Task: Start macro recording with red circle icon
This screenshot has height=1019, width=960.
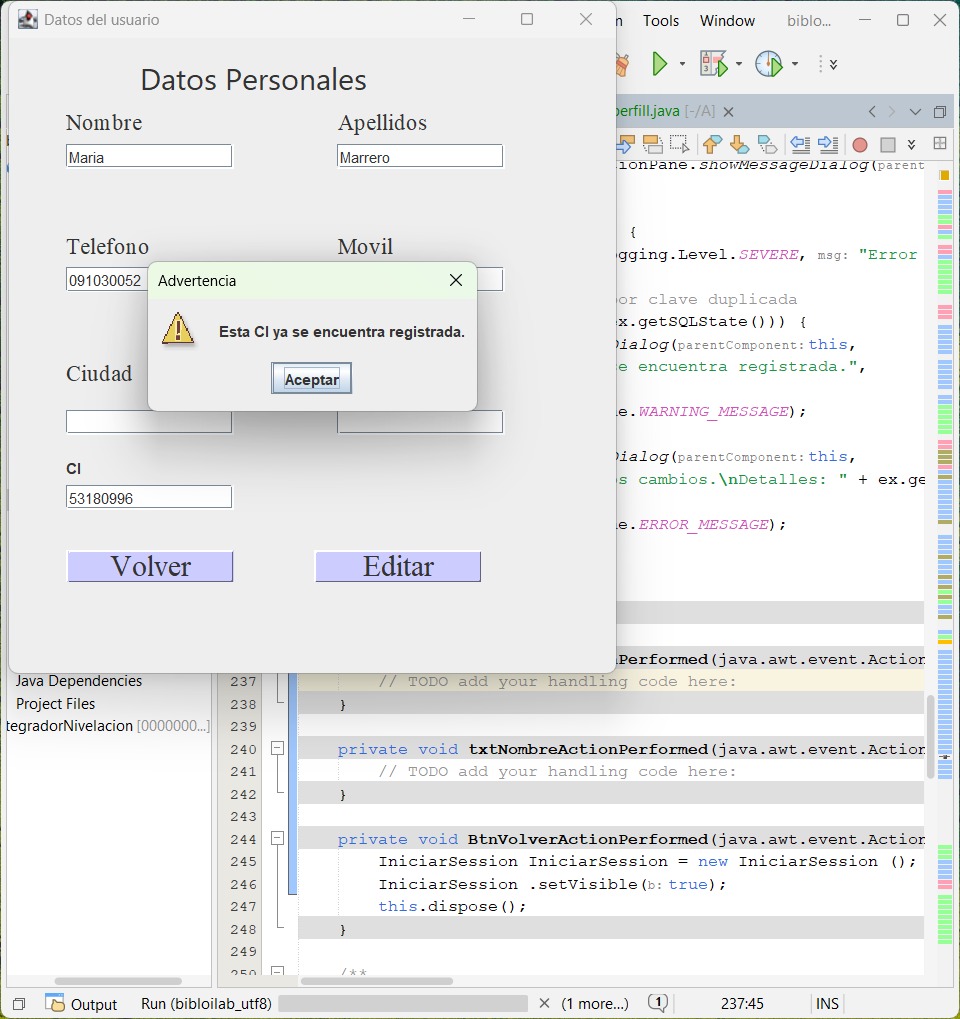Action: point(859,145)
